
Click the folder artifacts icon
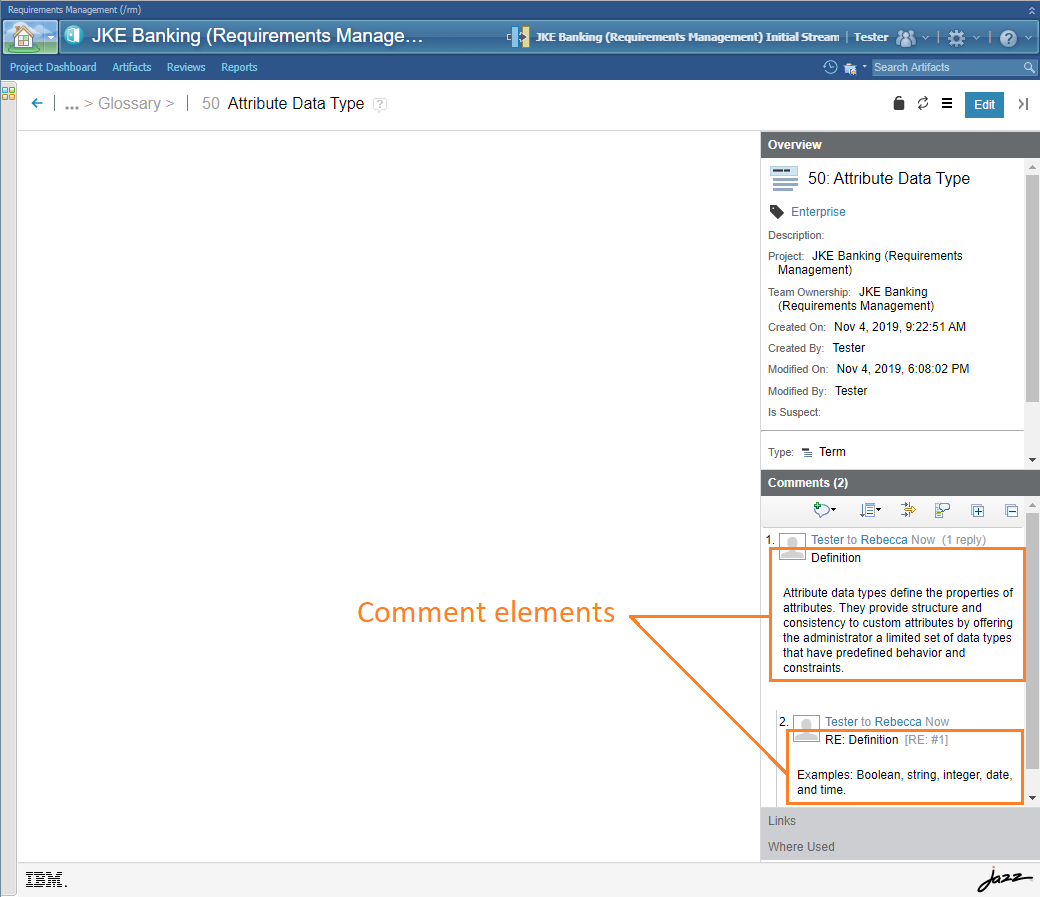click(x=850, y=68)
